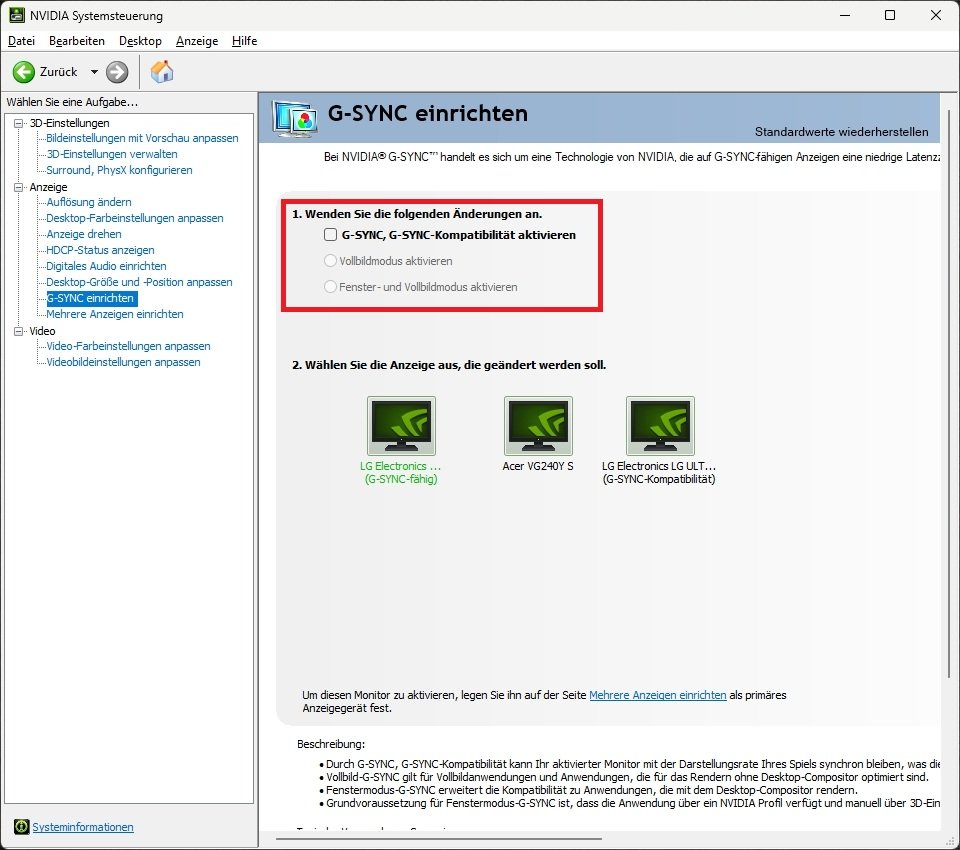Collapse the 3D-Einstellungen tree node
960x850 pixels.
click(x=19, y=123)
